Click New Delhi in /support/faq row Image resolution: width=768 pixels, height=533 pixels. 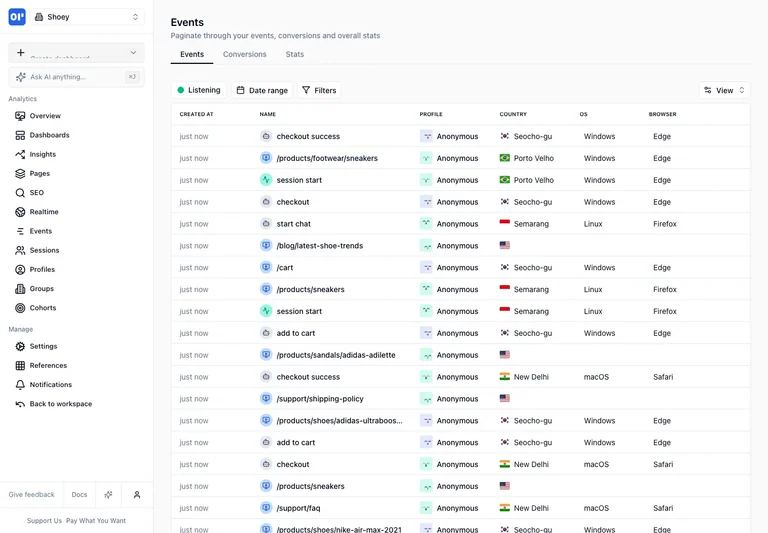(531, 509)
